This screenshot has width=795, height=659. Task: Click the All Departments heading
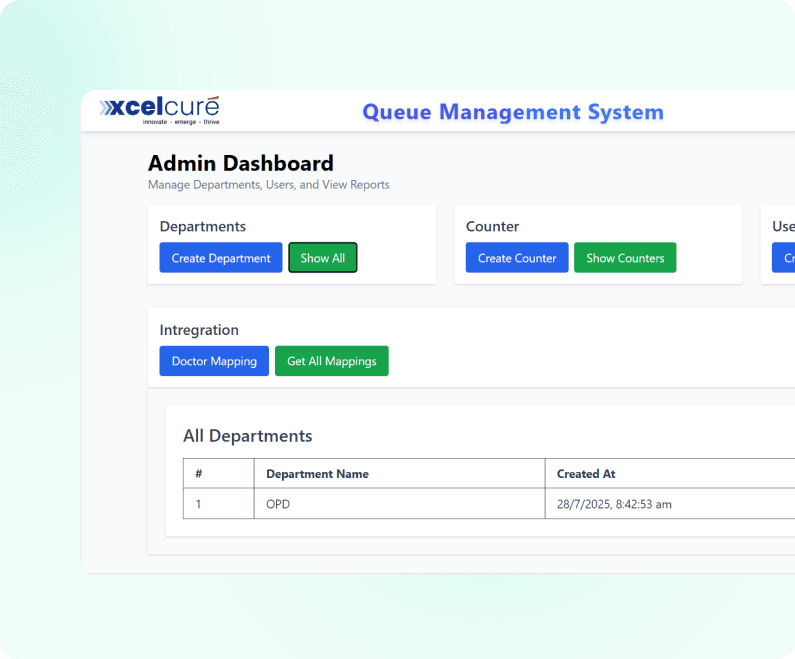click(x=247, y=436)
